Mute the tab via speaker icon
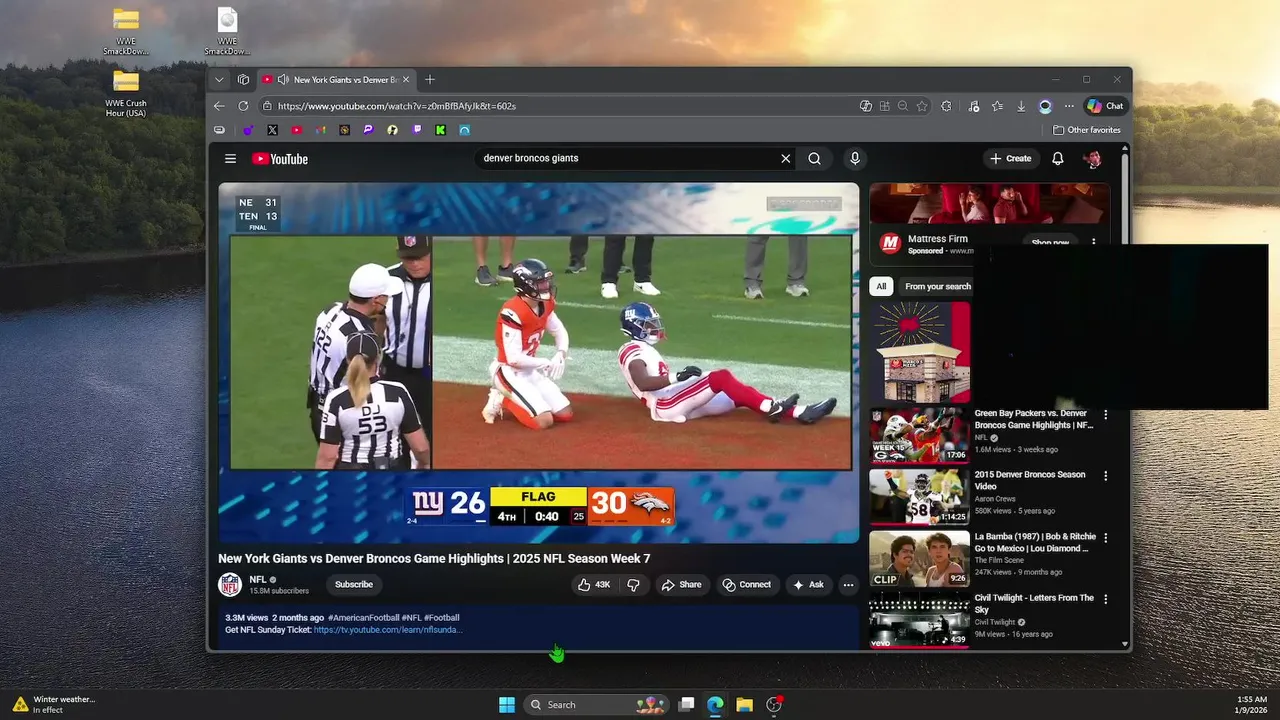Screen dimensions: 1280x720 pyautogui.click(x=283, y=79)
